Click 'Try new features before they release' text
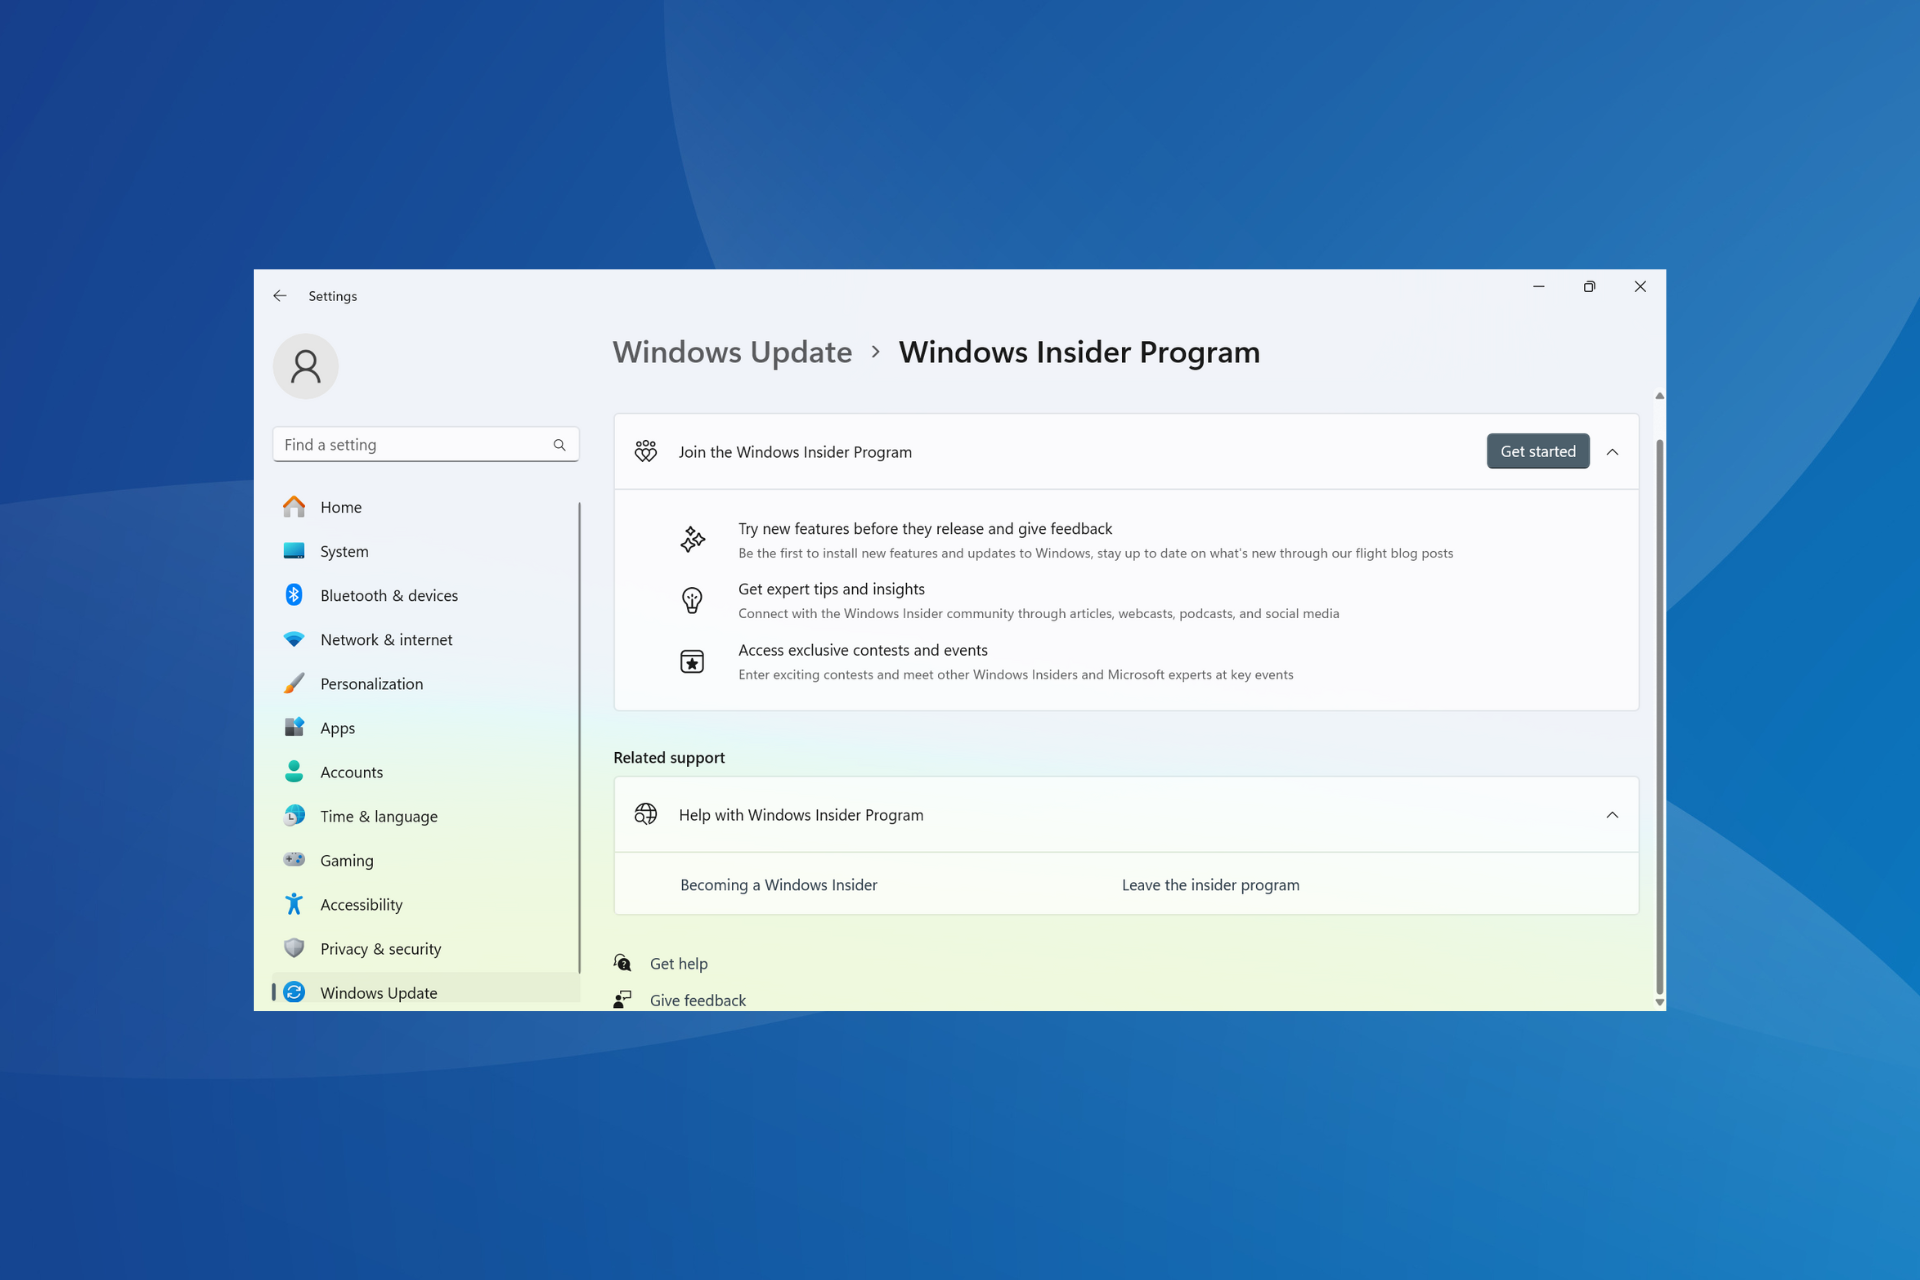This screenshot has height=1280, width=1920. 925,529
